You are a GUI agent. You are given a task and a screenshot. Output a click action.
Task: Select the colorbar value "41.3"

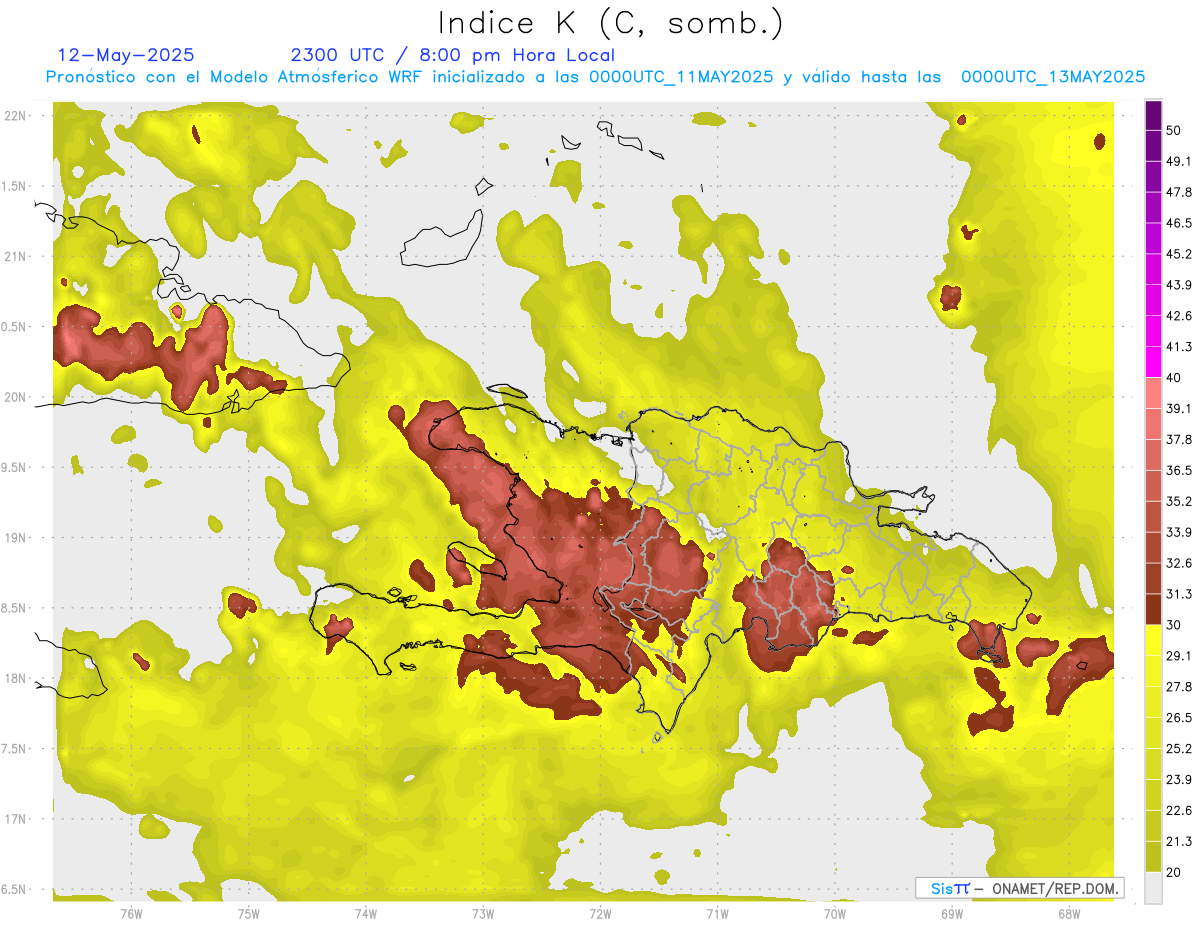pos(1179,347)
